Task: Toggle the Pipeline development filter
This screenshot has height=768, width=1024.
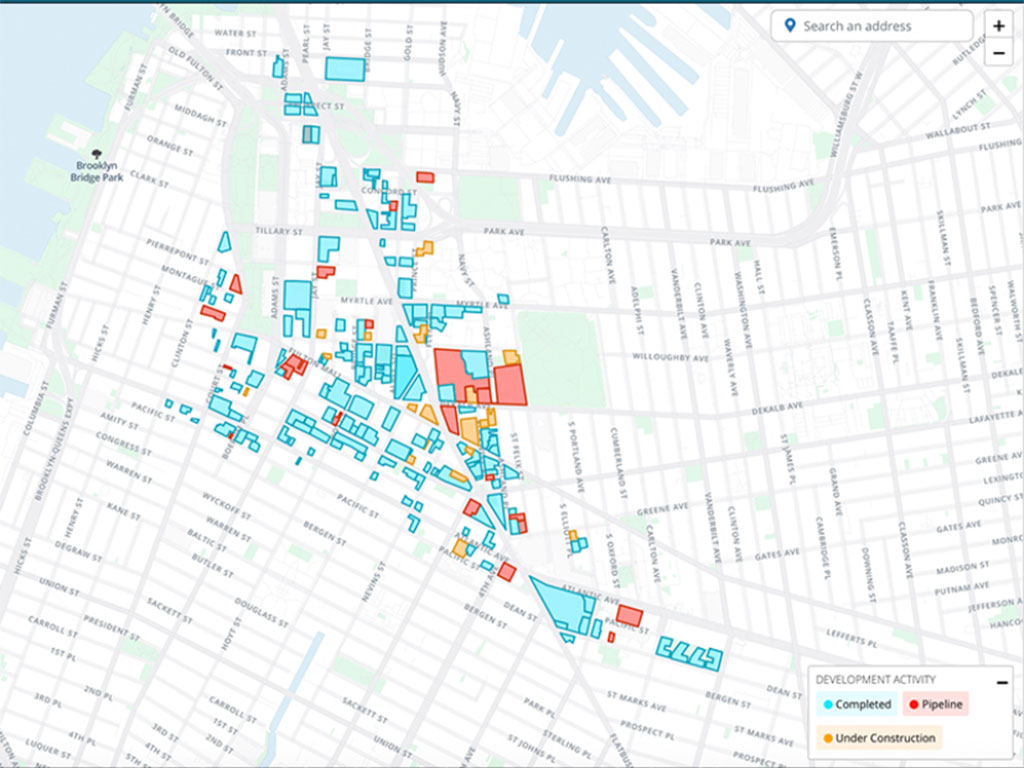Action: tap(936, 704)
